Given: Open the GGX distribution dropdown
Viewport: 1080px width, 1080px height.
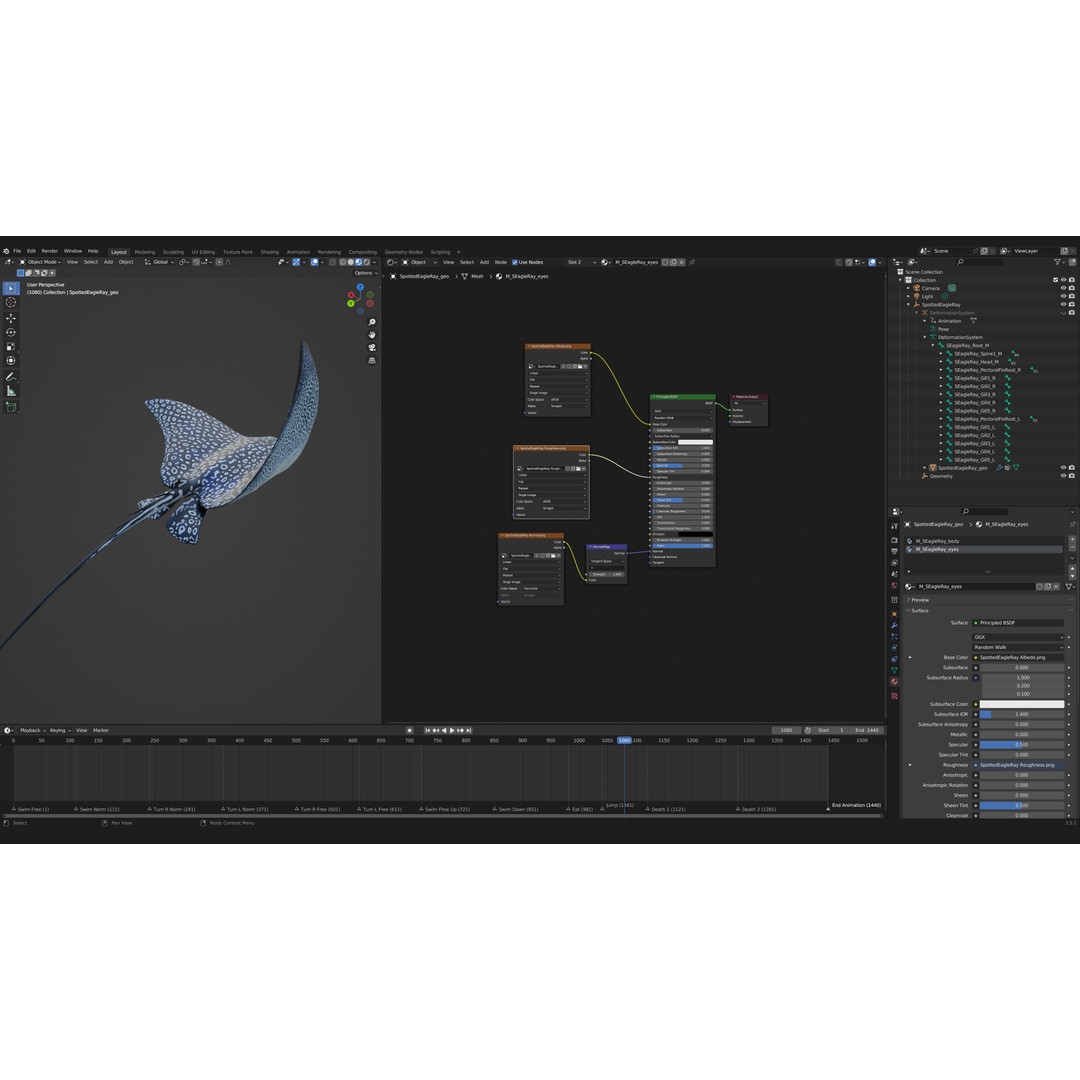Looking at the screenshot, I should (x=1018, y=637).
